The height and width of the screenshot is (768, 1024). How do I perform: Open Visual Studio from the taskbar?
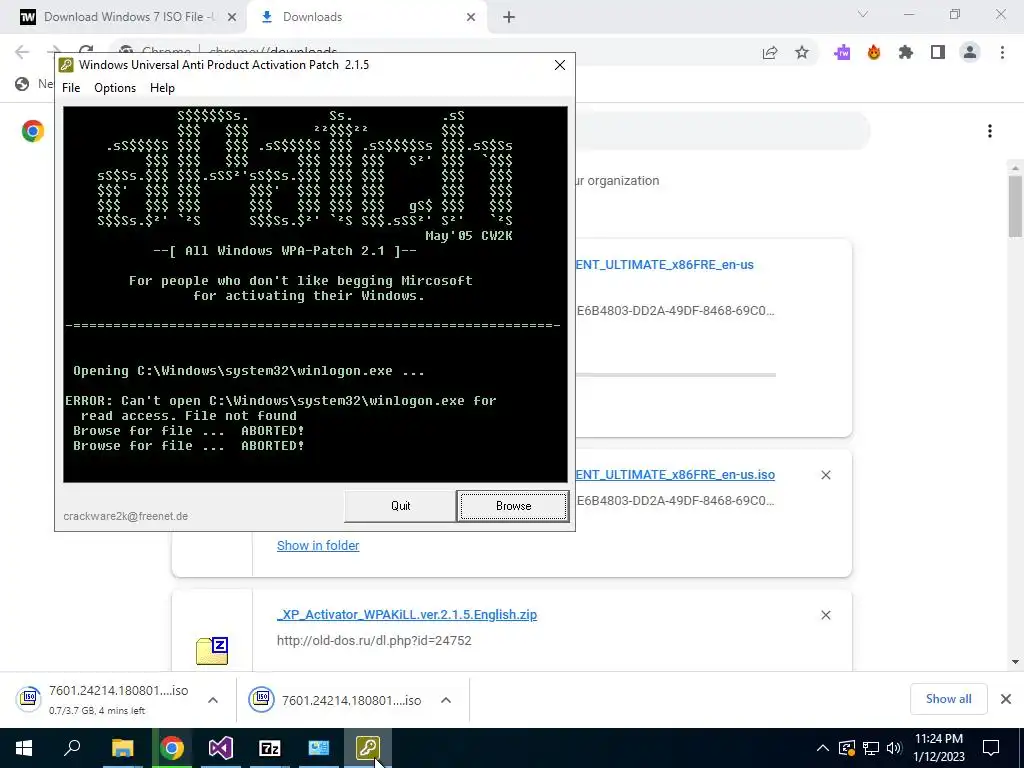[x=221, y=748]
